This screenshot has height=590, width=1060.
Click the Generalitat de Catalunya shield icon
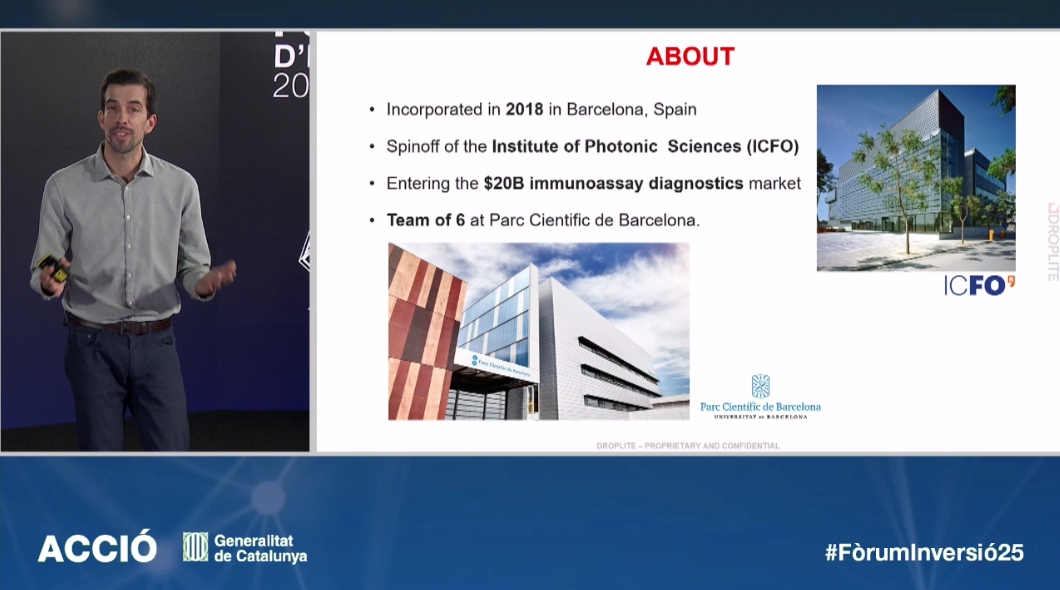pos(195,547)
